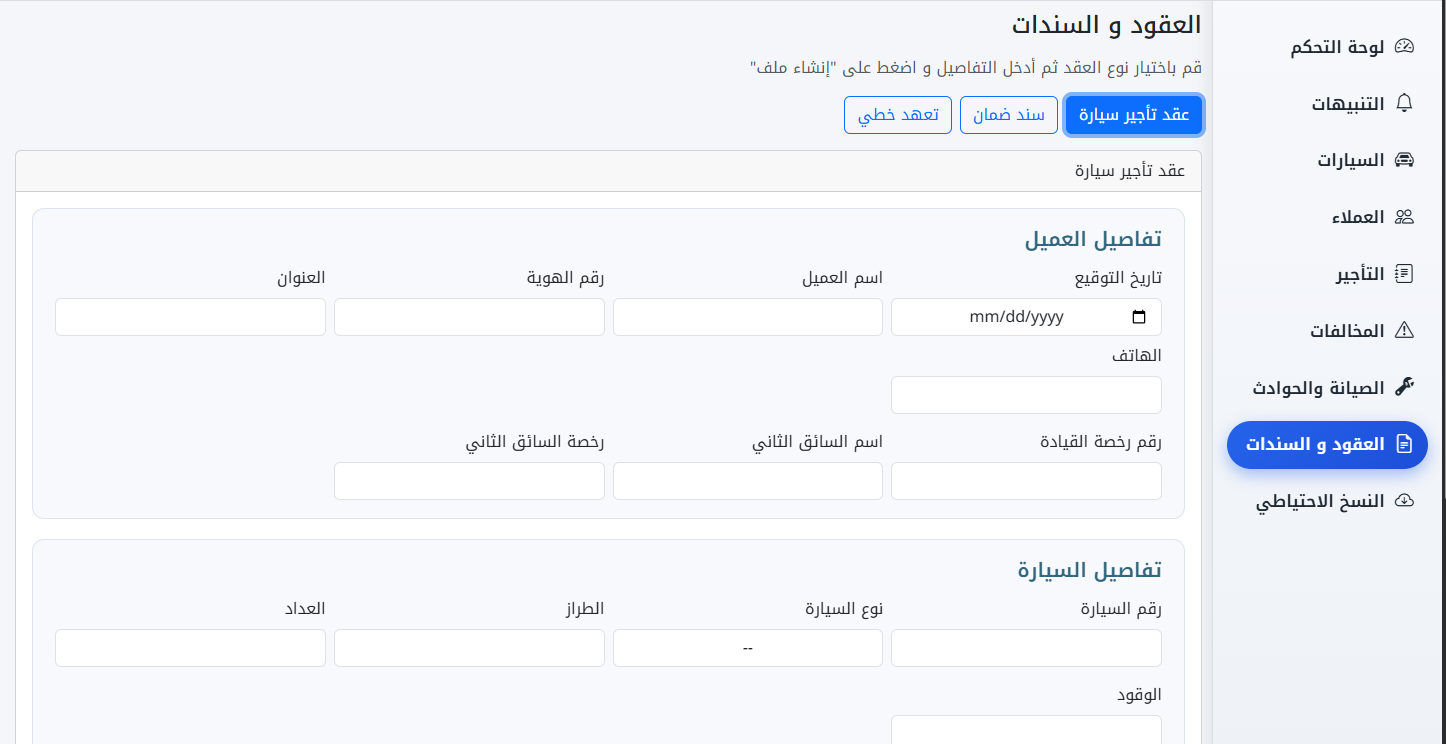
Task: Open the نوع السيارة dropdown
Action: (748, 648)
